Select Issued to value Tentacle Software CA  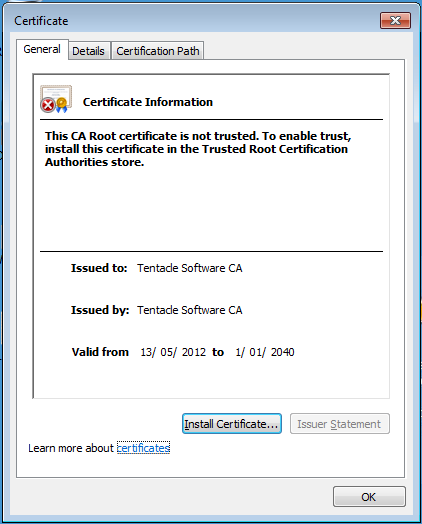[189, 268]
